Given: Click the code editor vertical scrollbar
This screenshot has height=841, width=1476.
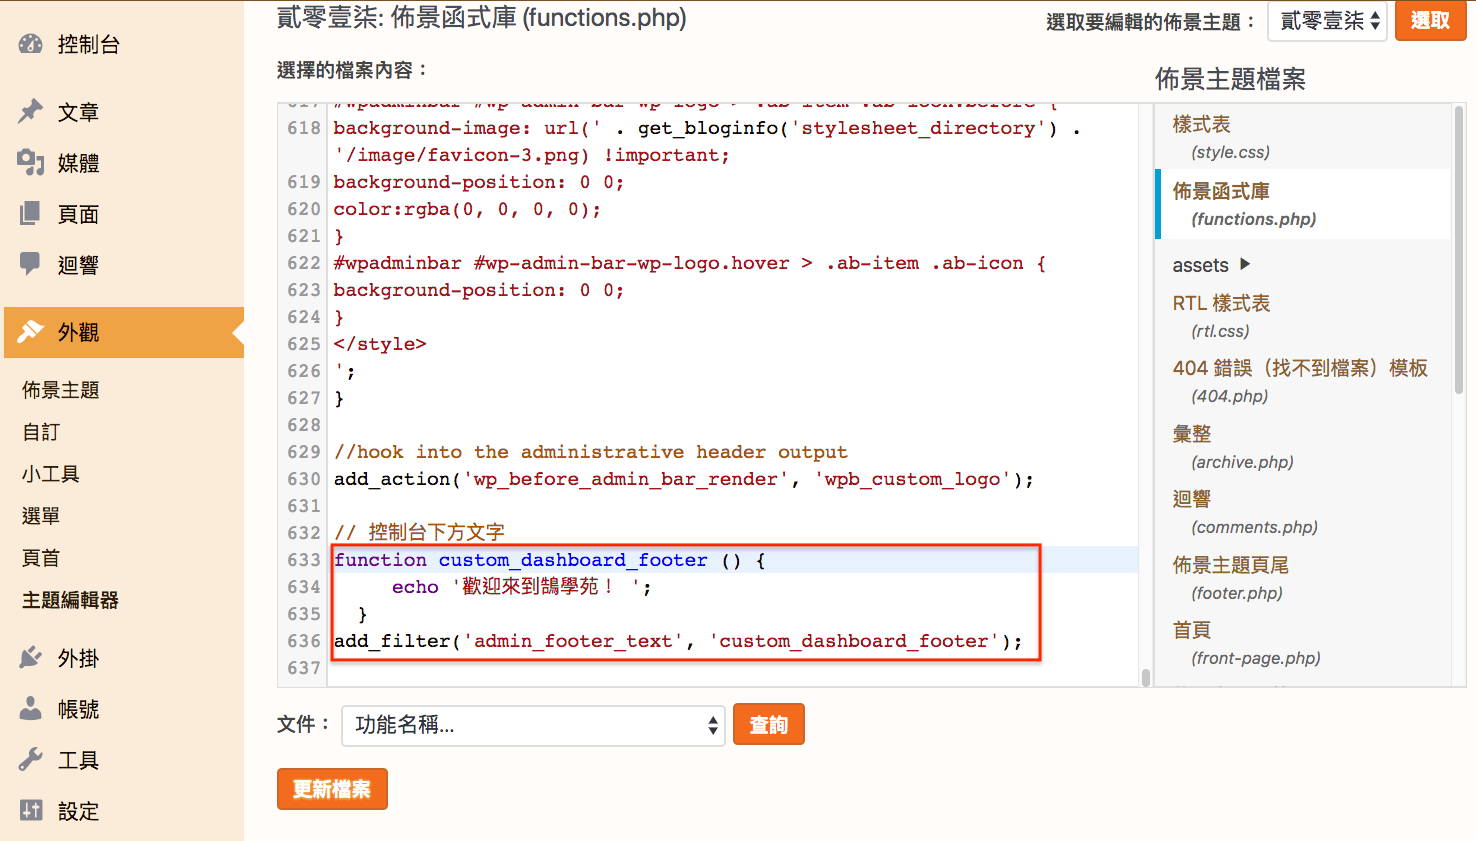Looking at the screenshot, I should pyautogui.click(x=1146, y=677).
